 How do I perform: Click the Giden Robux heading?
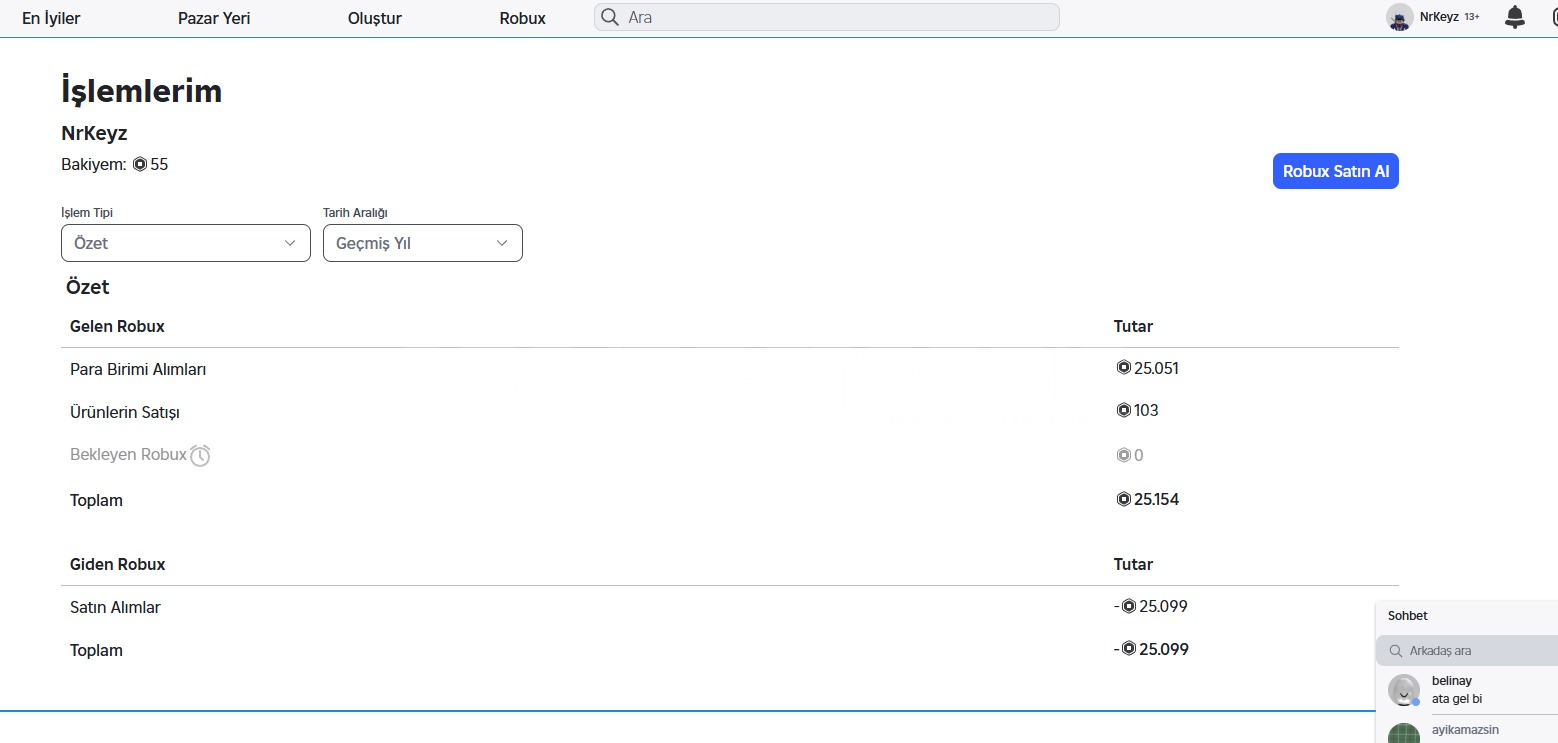[118, 564]
